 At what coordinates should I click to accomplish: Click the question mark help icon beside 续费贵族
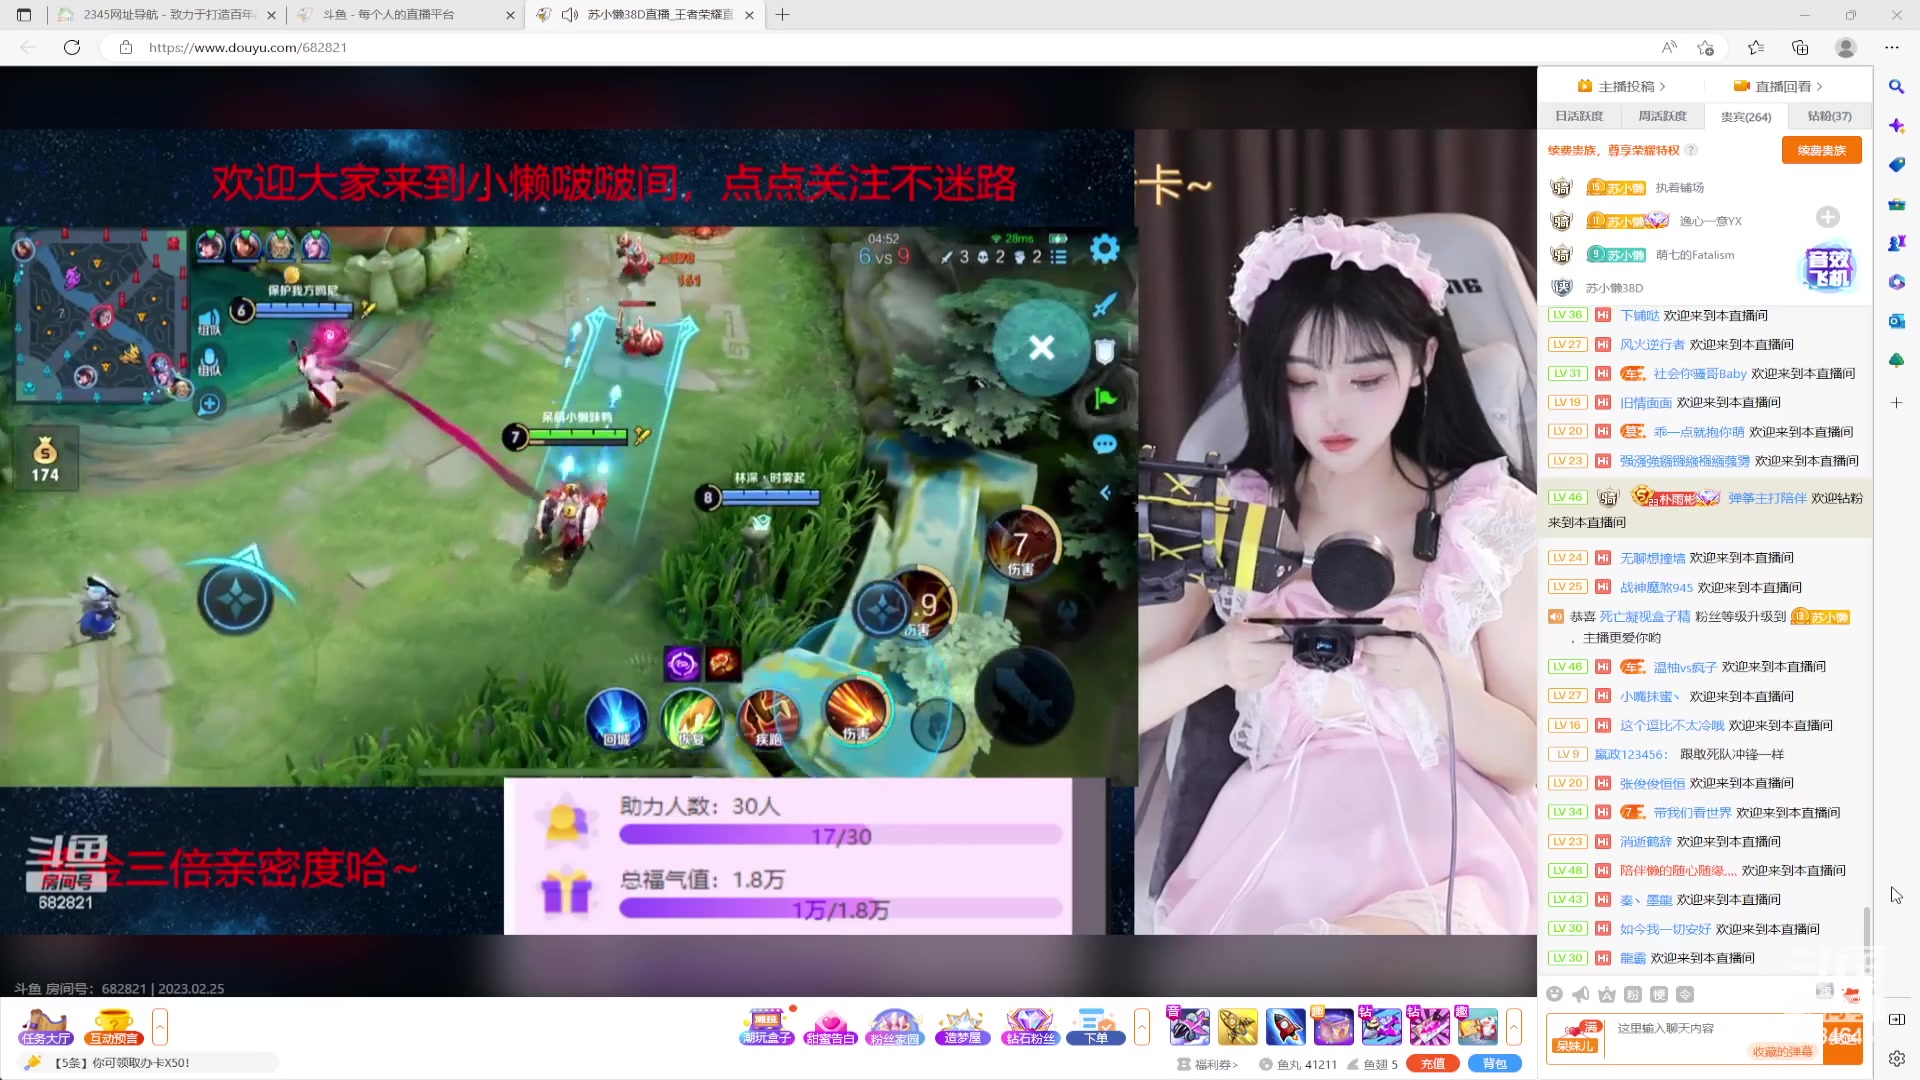tap(1691, 150)
